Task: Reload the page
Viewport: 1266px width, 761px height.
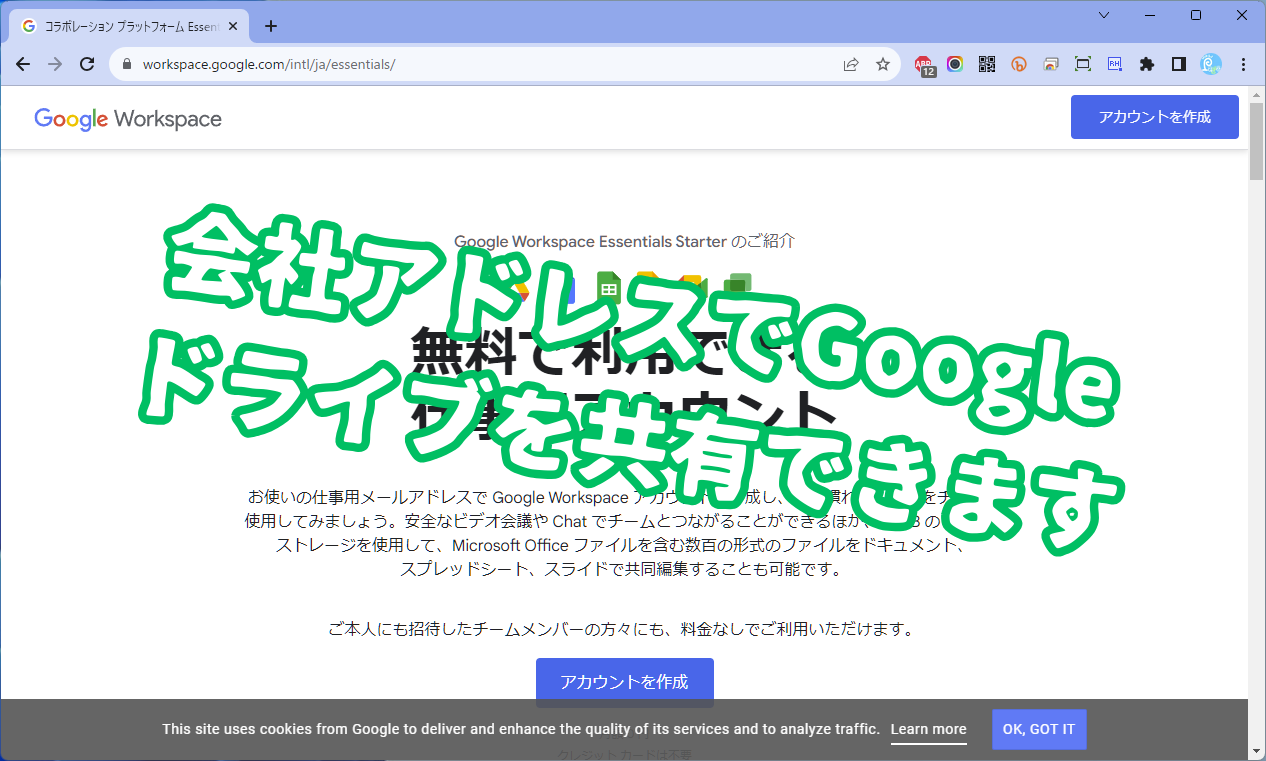Action: tap(87, 63)
